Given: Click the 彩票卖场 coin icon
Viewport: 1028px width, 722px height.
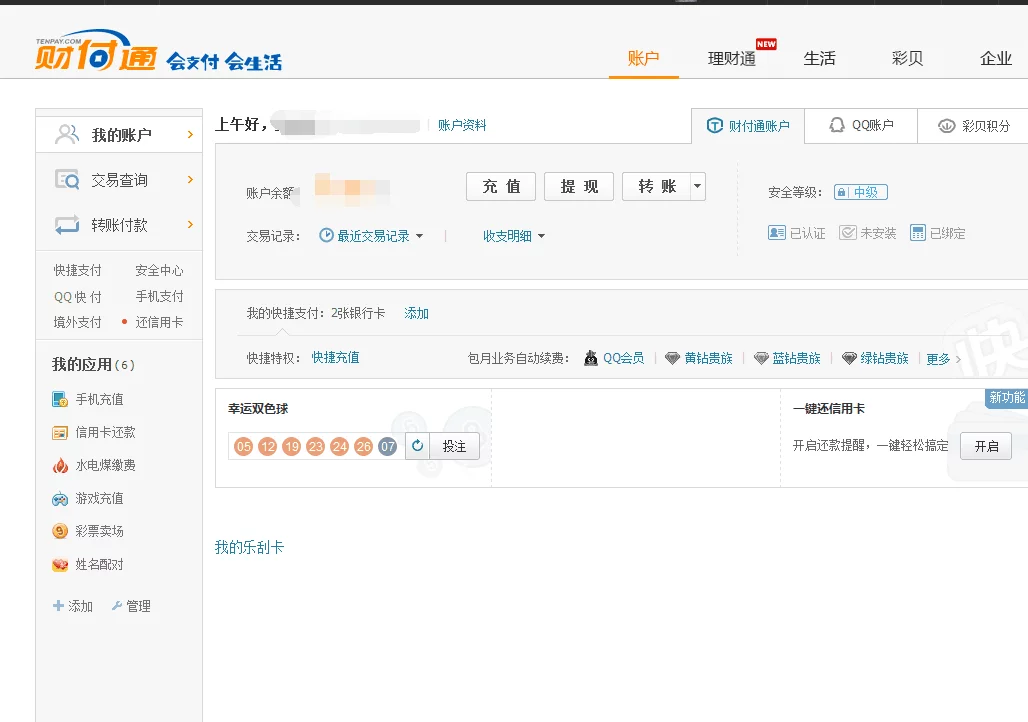Looking at the screenshot, I should pyautogui.click(x=60, y=531).
